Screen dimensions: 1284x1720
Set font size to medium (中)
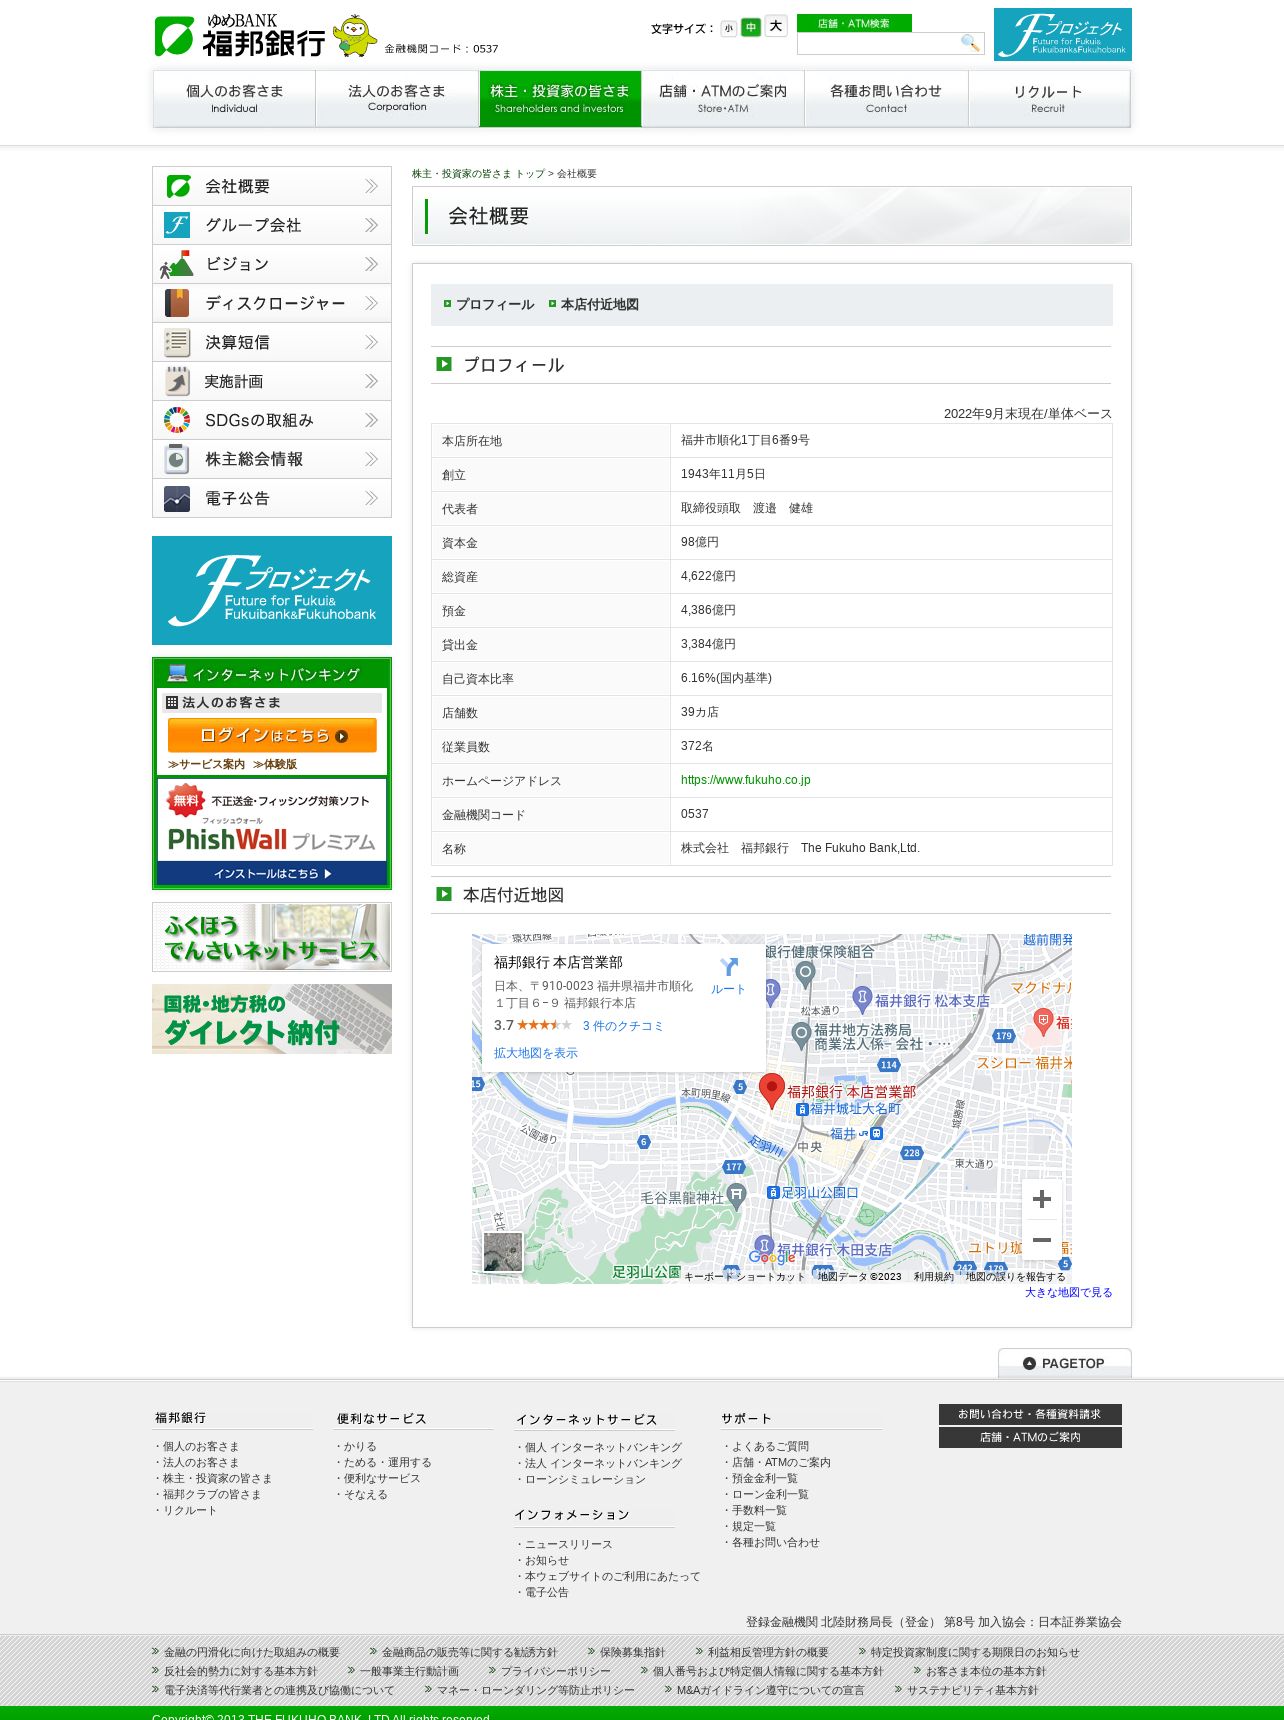[750, 28]
